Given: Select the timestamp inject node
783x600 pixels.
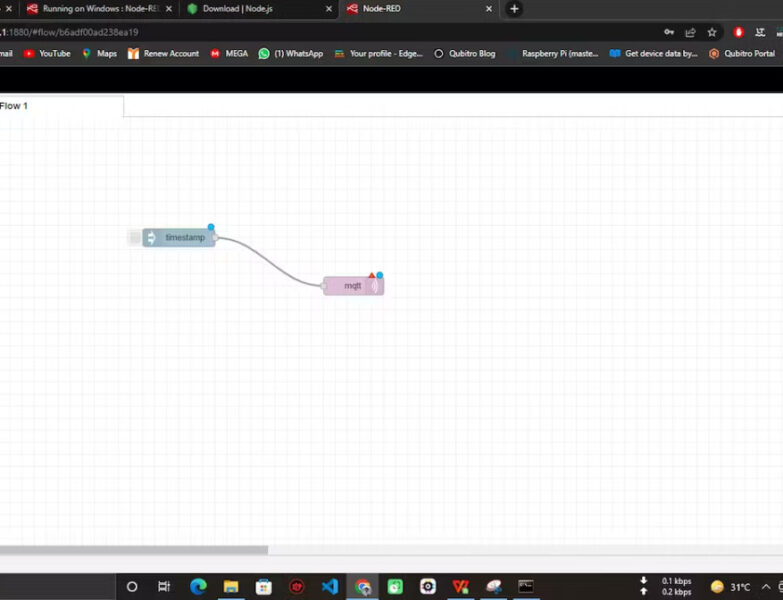Looking at the screenshot, I should (x=184, y=237).
